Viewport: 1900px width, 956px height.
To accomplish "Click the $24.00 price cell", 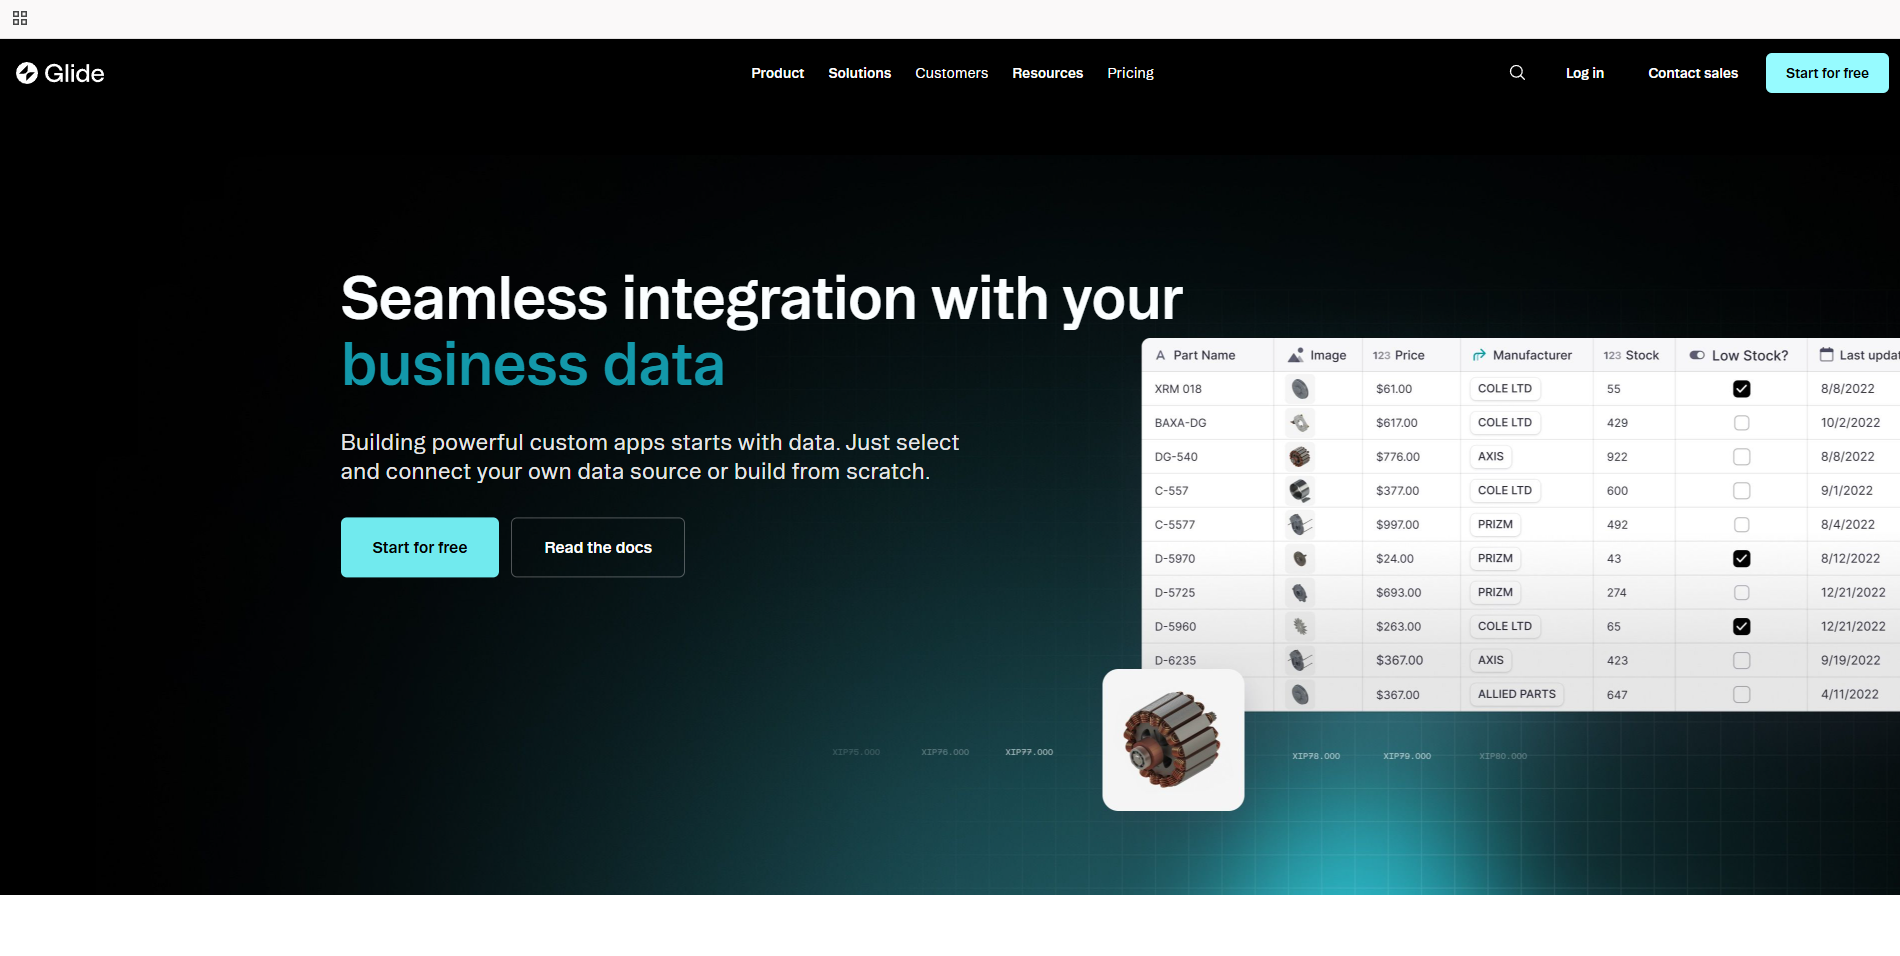I will pos(1395,559).
